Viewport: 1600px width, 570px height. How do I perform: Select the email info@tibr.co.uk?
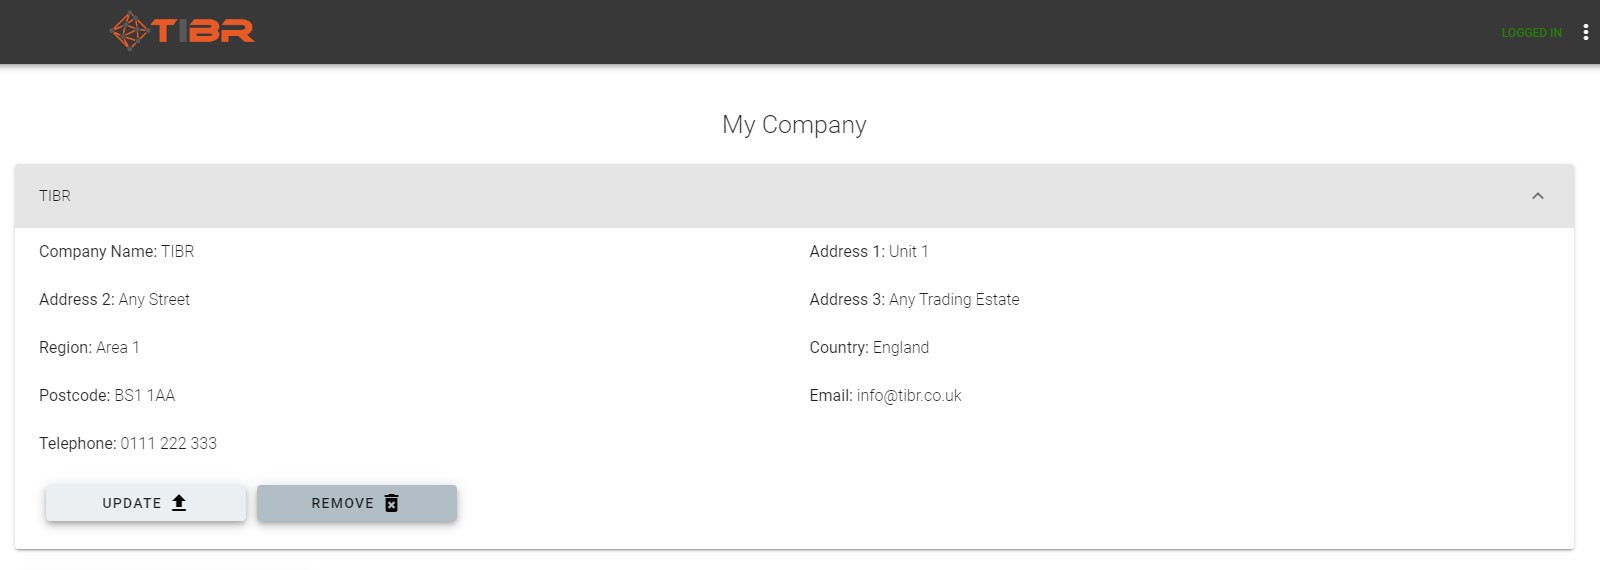coord(909,396)
